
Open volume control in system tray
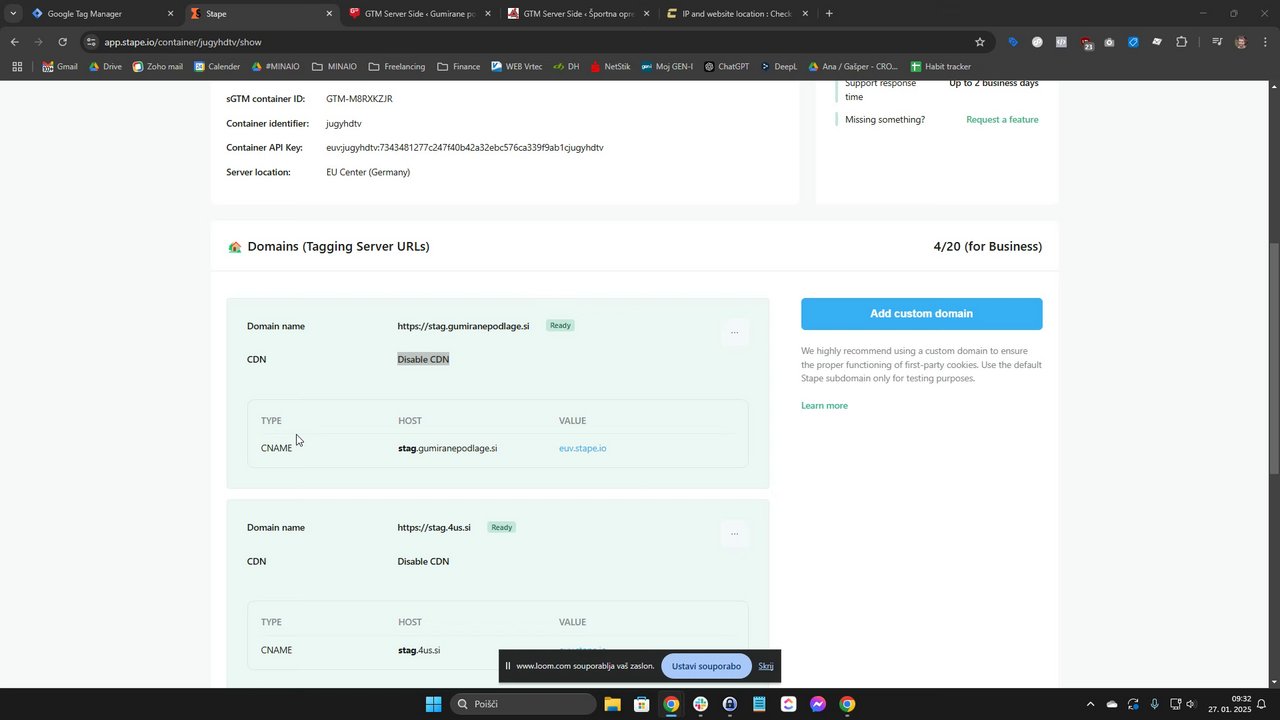(1190, 704)
